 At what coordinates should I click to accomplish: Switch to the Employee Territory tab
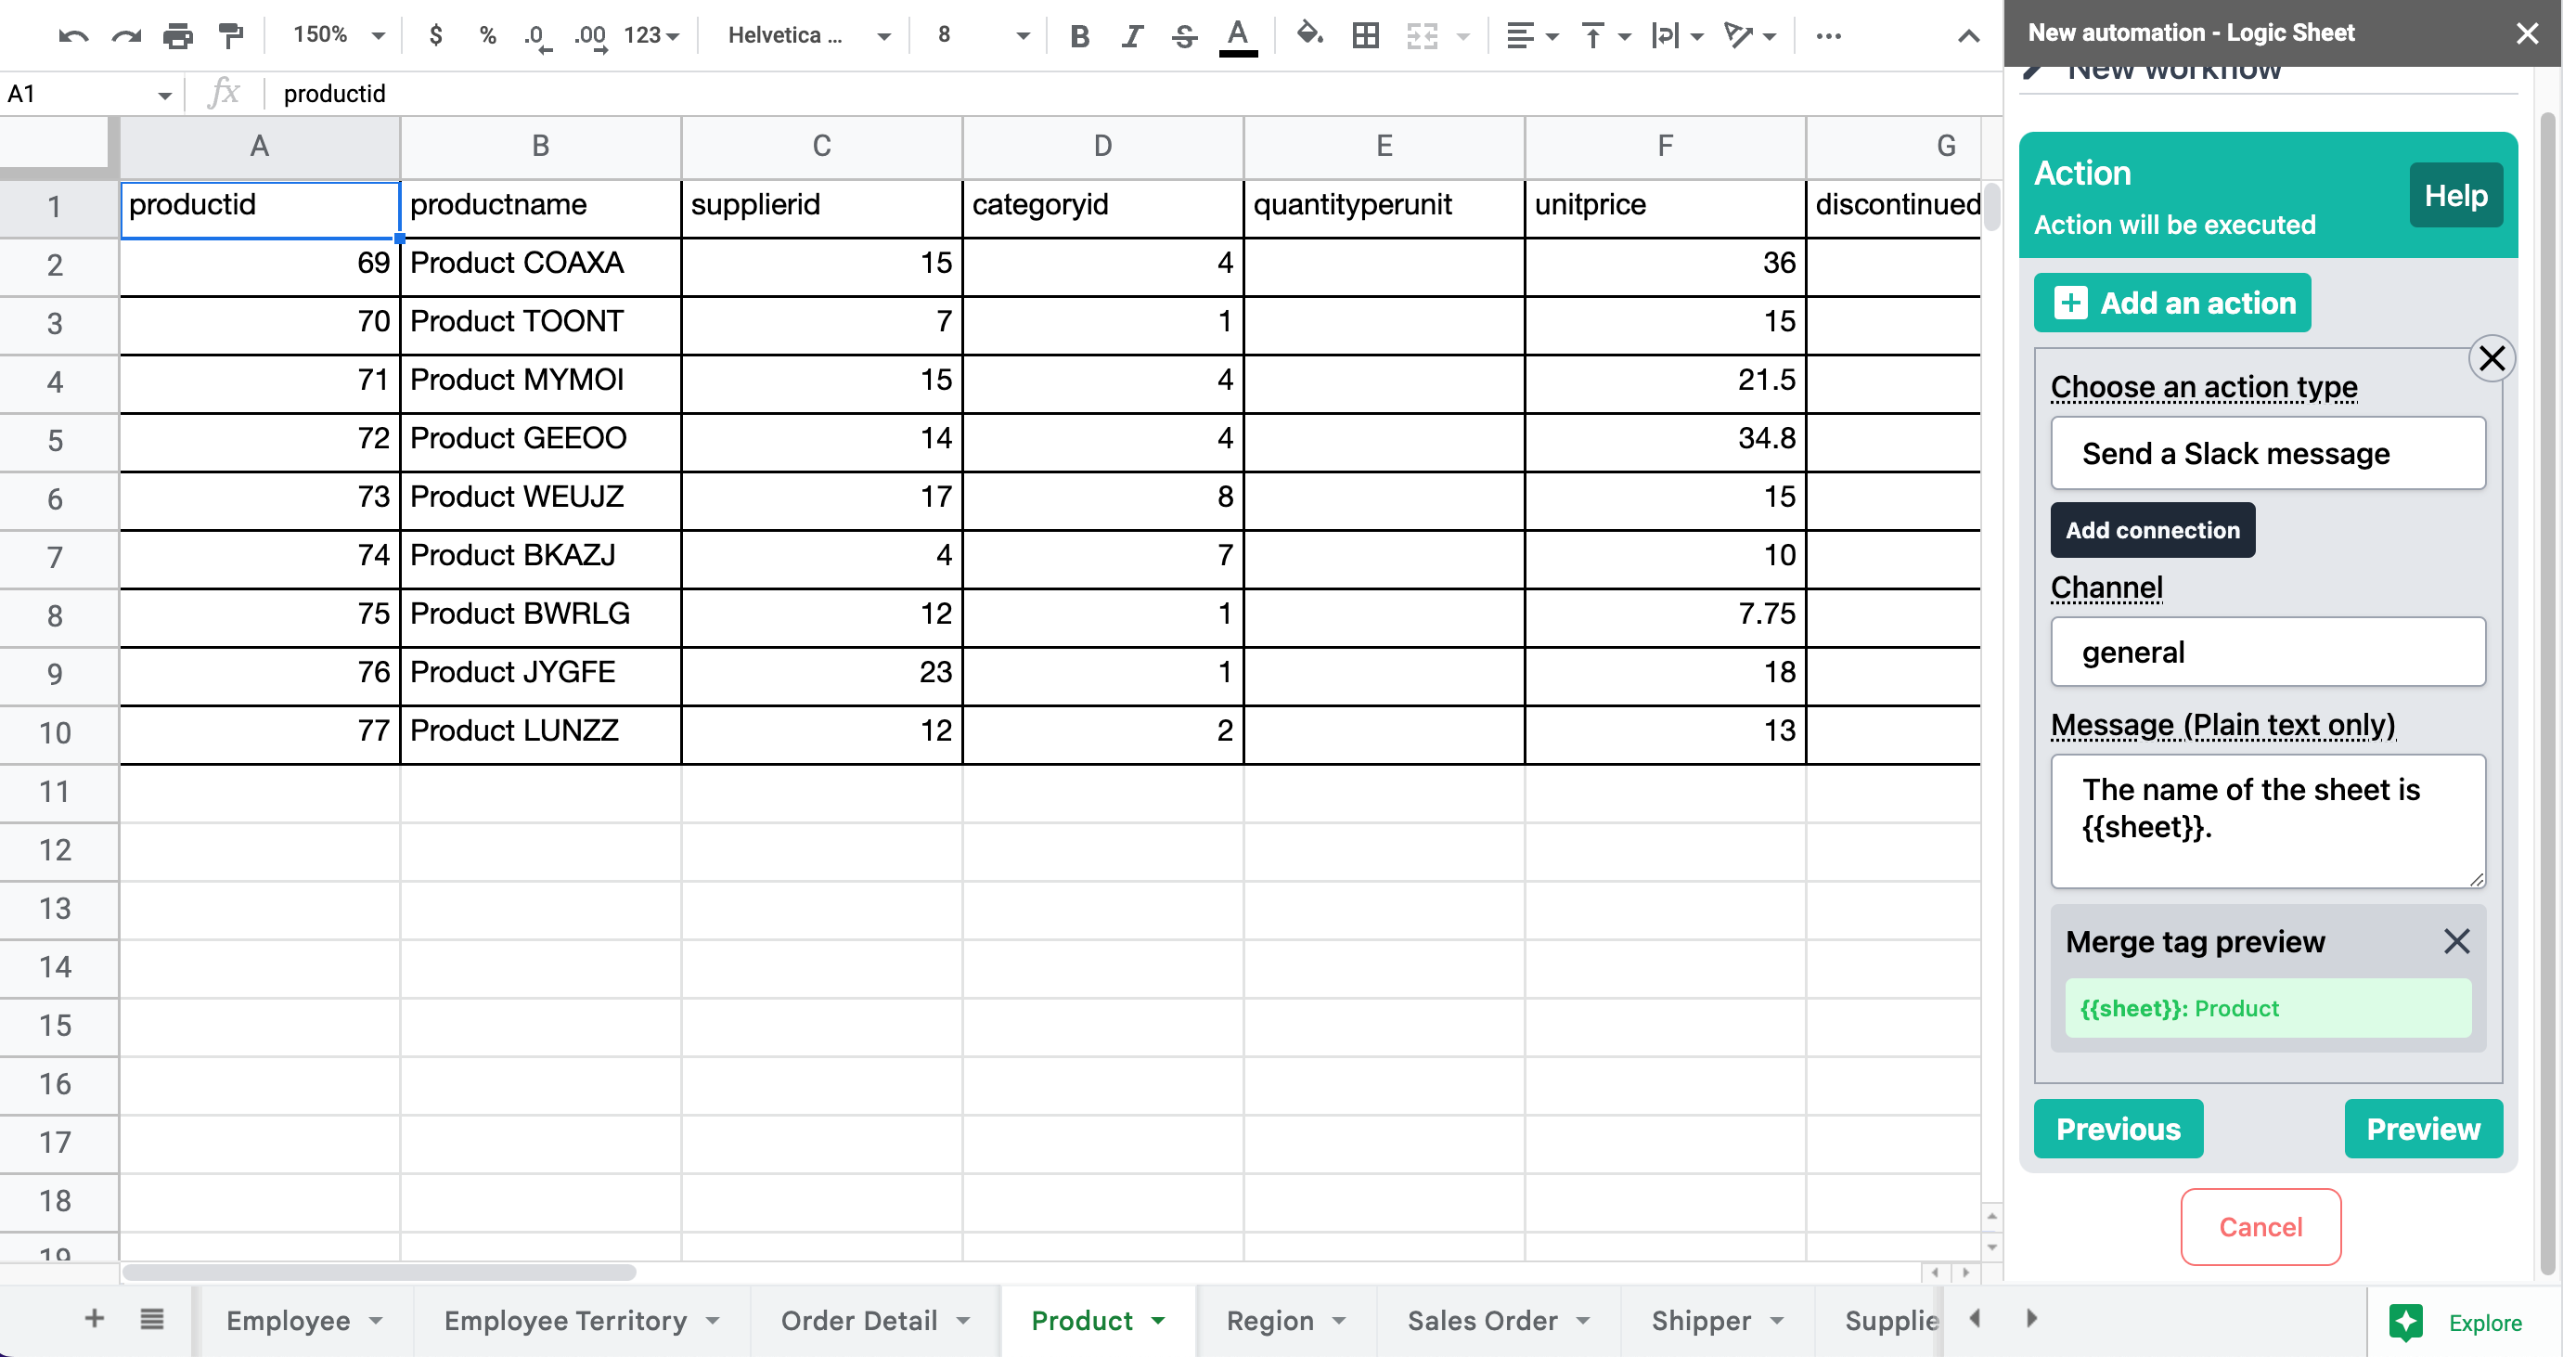565,1320
